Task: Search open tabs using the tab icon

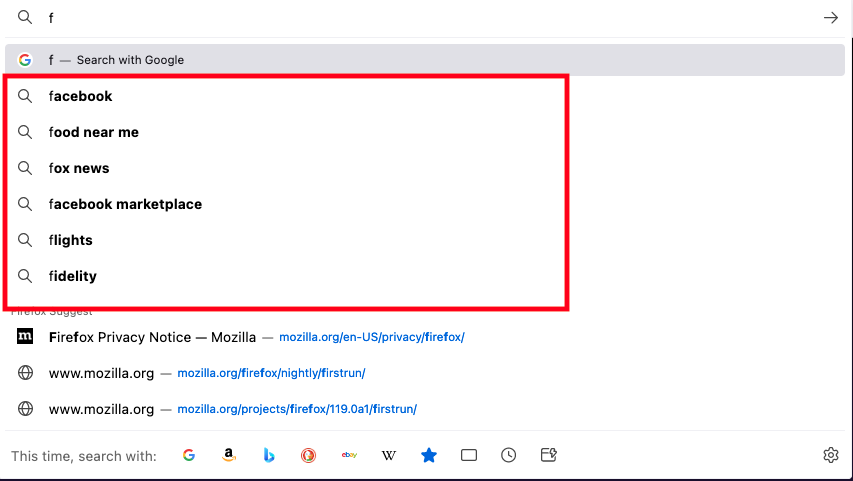Action: (x=468, y=455)
